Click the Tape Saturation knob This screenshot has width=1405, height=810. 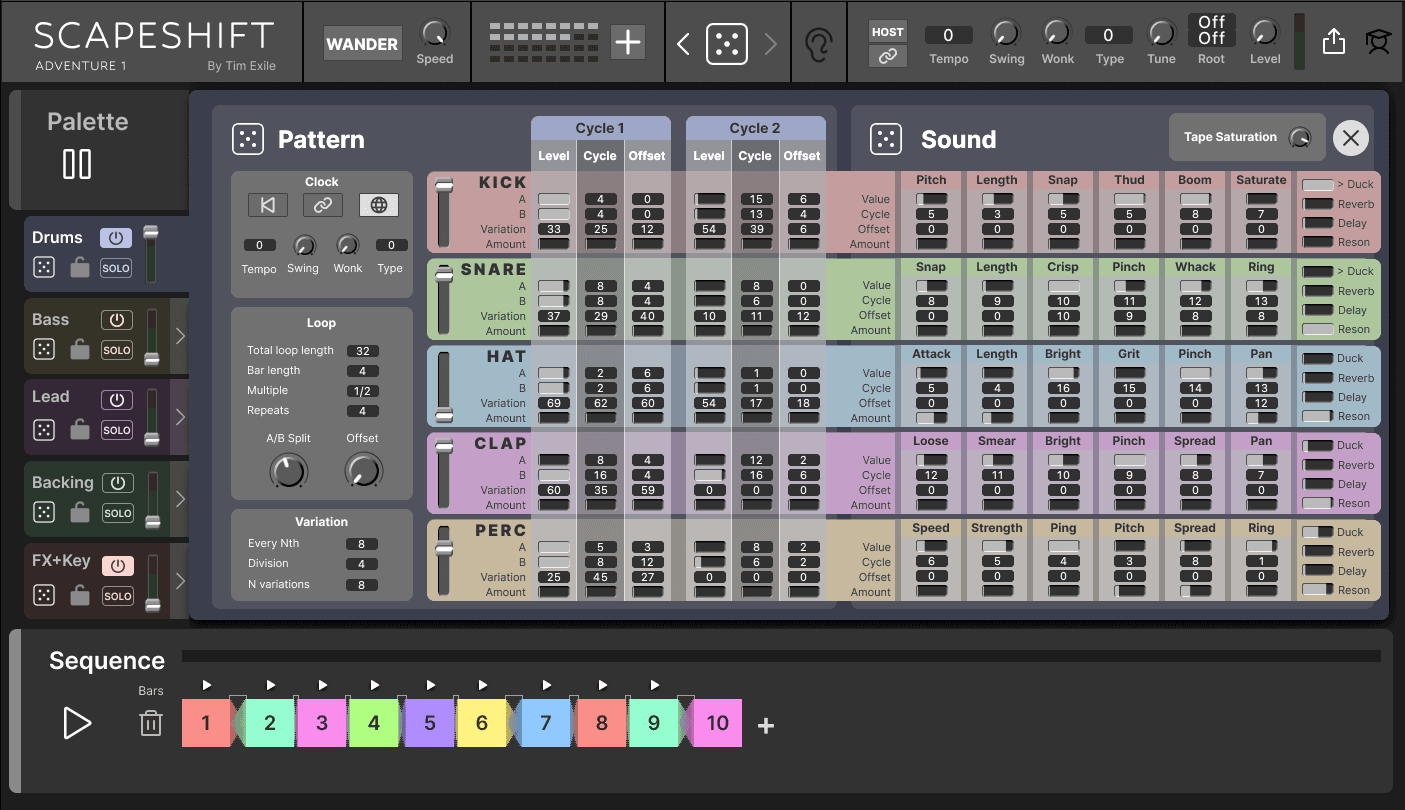(1300, 138)
